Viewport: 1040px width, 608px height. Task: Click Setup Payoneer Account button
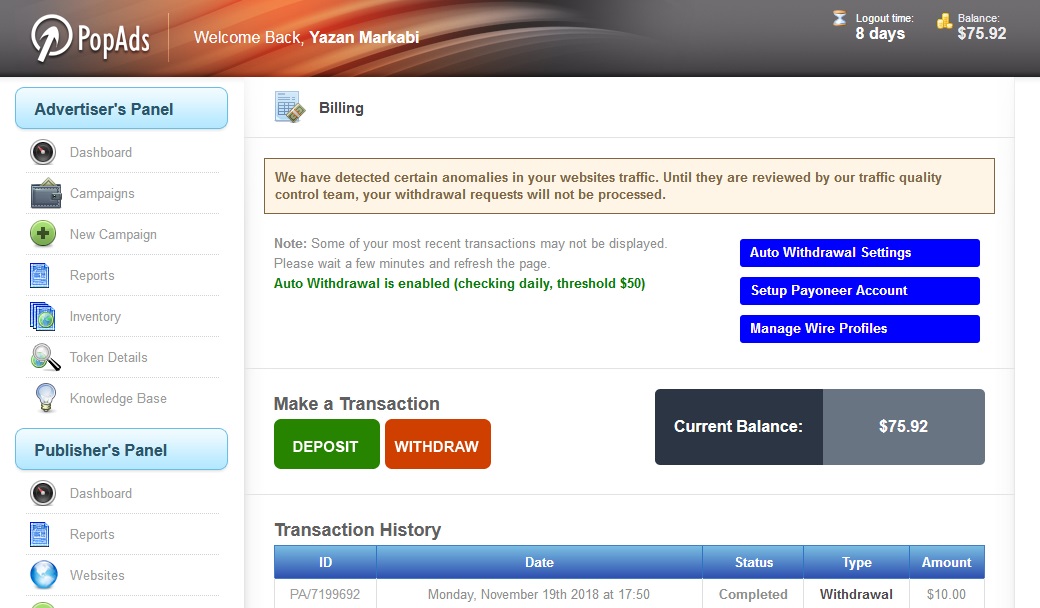coord(860,290)
